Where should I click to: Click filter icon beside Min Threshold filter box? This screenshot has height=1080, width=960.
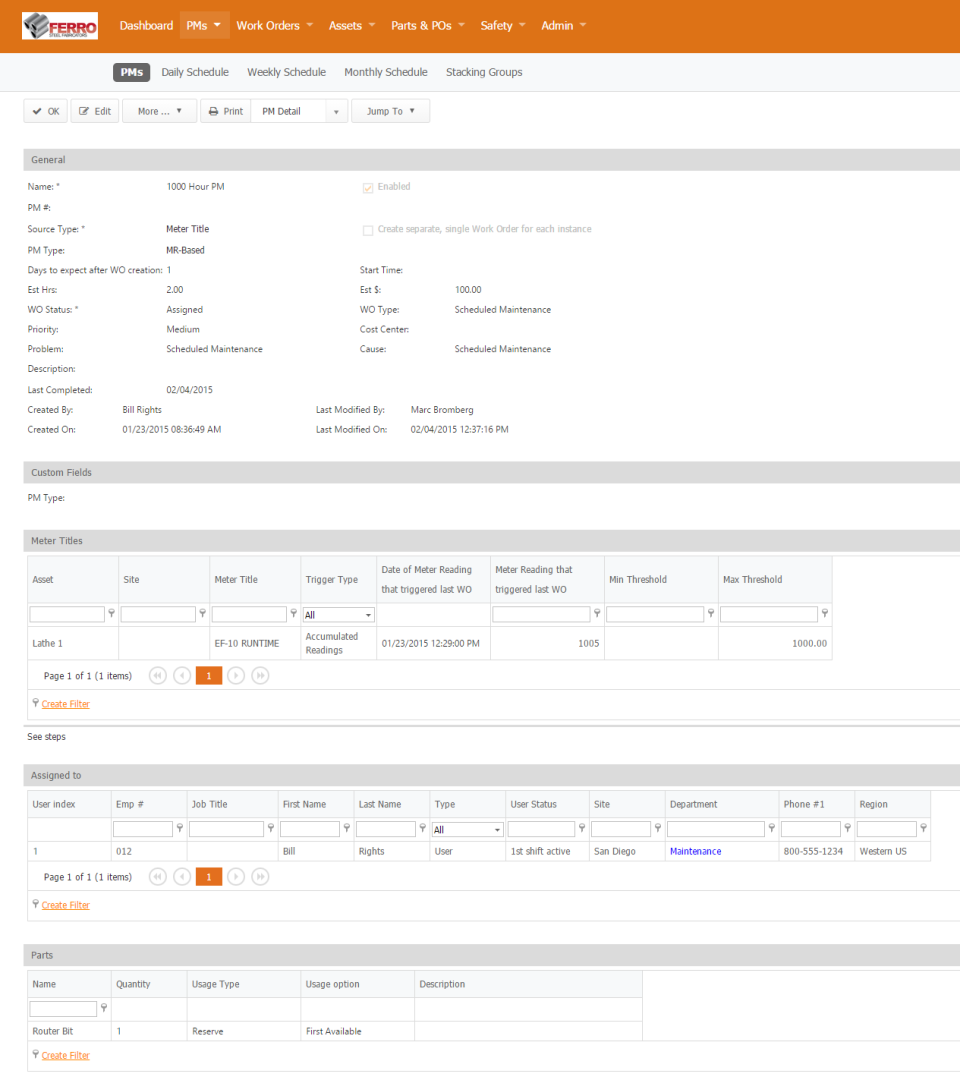pos(711,613)
